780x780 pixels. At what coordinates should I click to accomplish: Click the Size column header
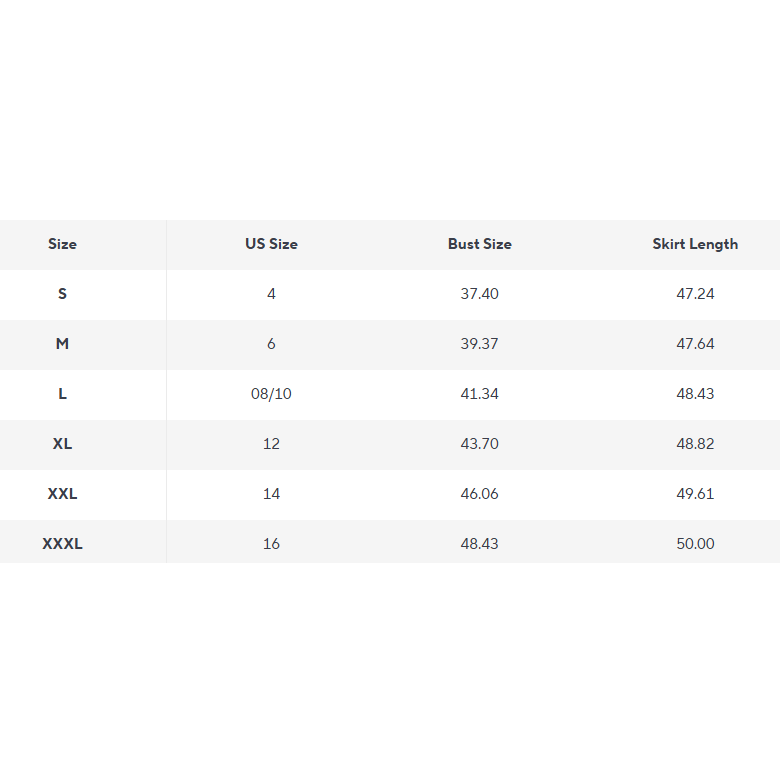click(x=62, y=244)
